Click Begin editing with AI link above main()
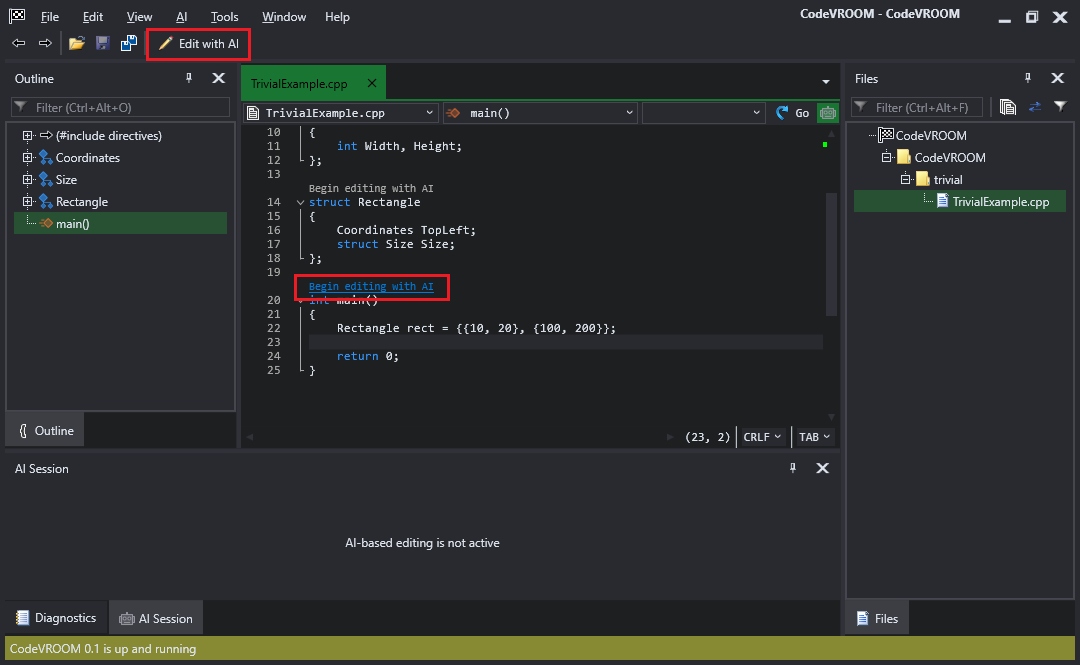Screen dimensions: 1080x665 (371, 286)
